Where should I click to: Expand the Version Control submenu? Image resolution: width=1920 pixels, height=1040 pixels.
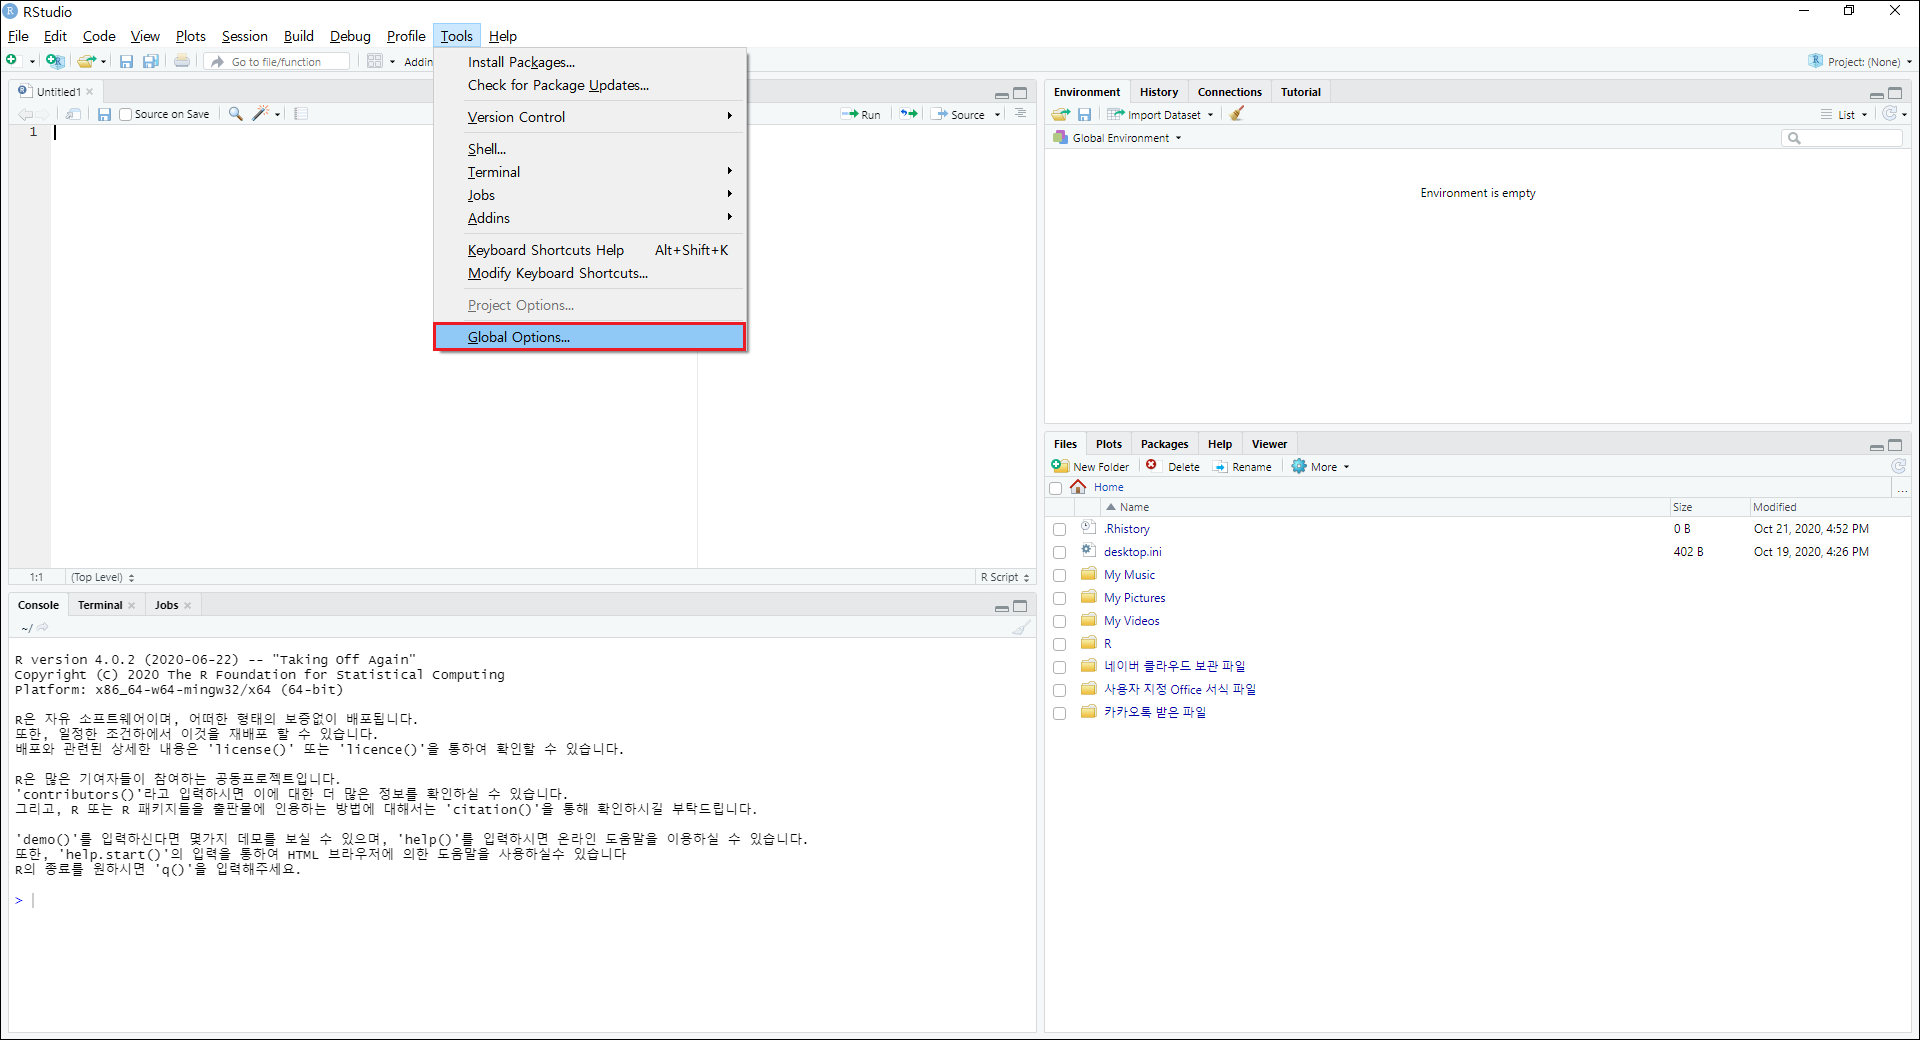[590, 117]
